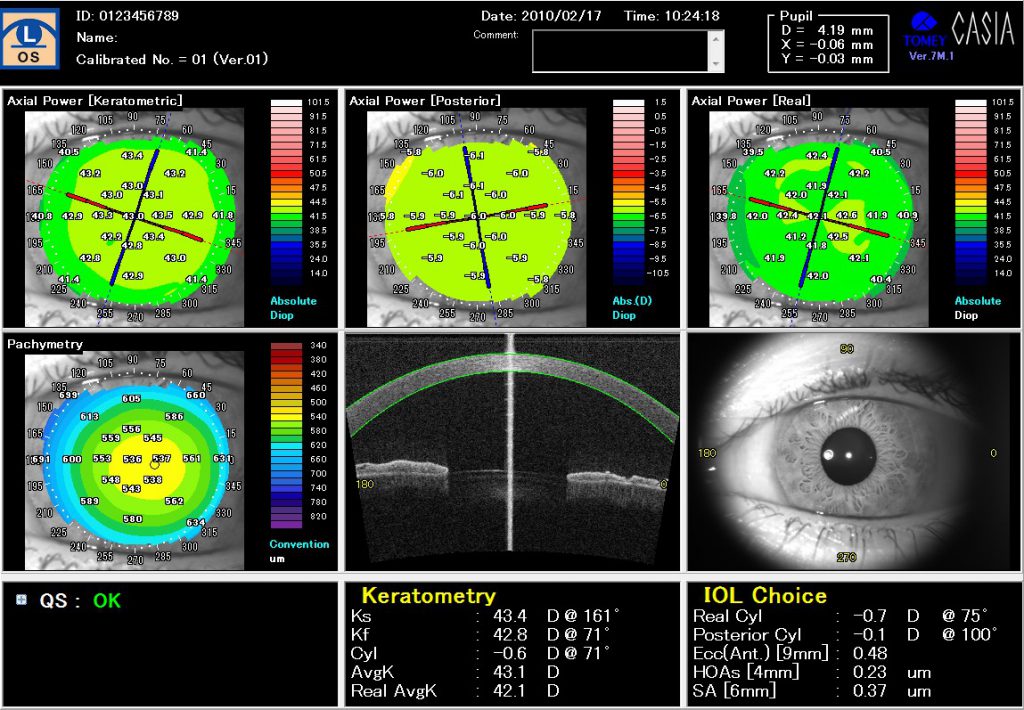Expand the QS quality status details

click(22, 600)
